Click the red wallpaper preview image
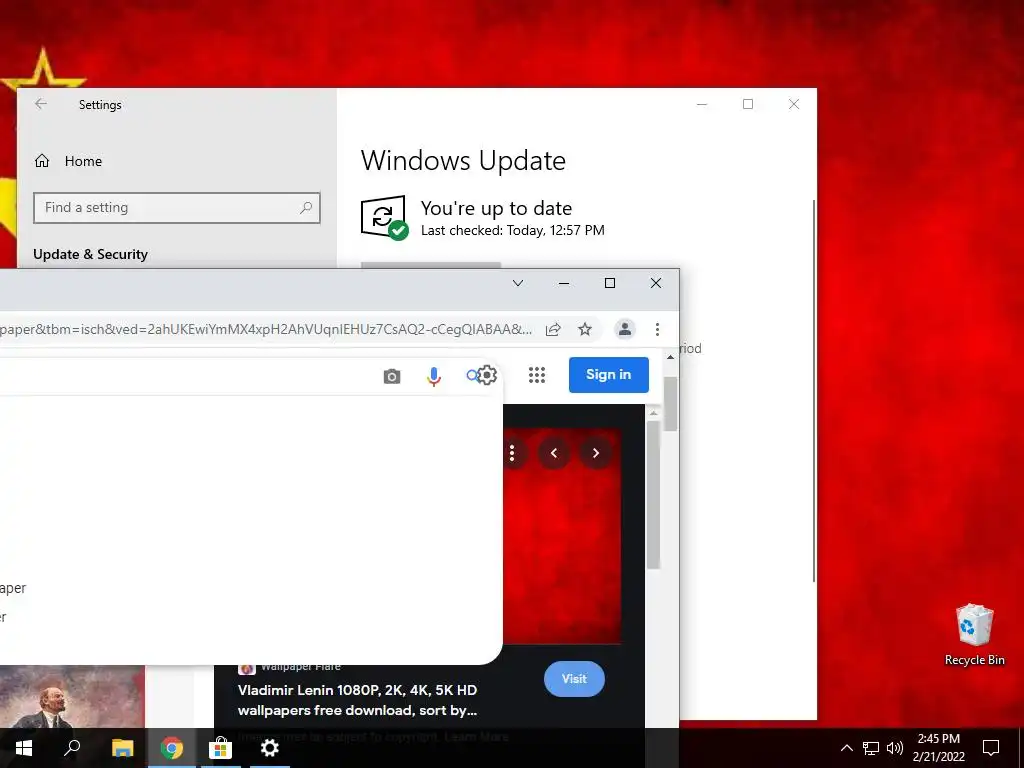1024x768 pixels. pyautogui.click(x=562, y=536)
